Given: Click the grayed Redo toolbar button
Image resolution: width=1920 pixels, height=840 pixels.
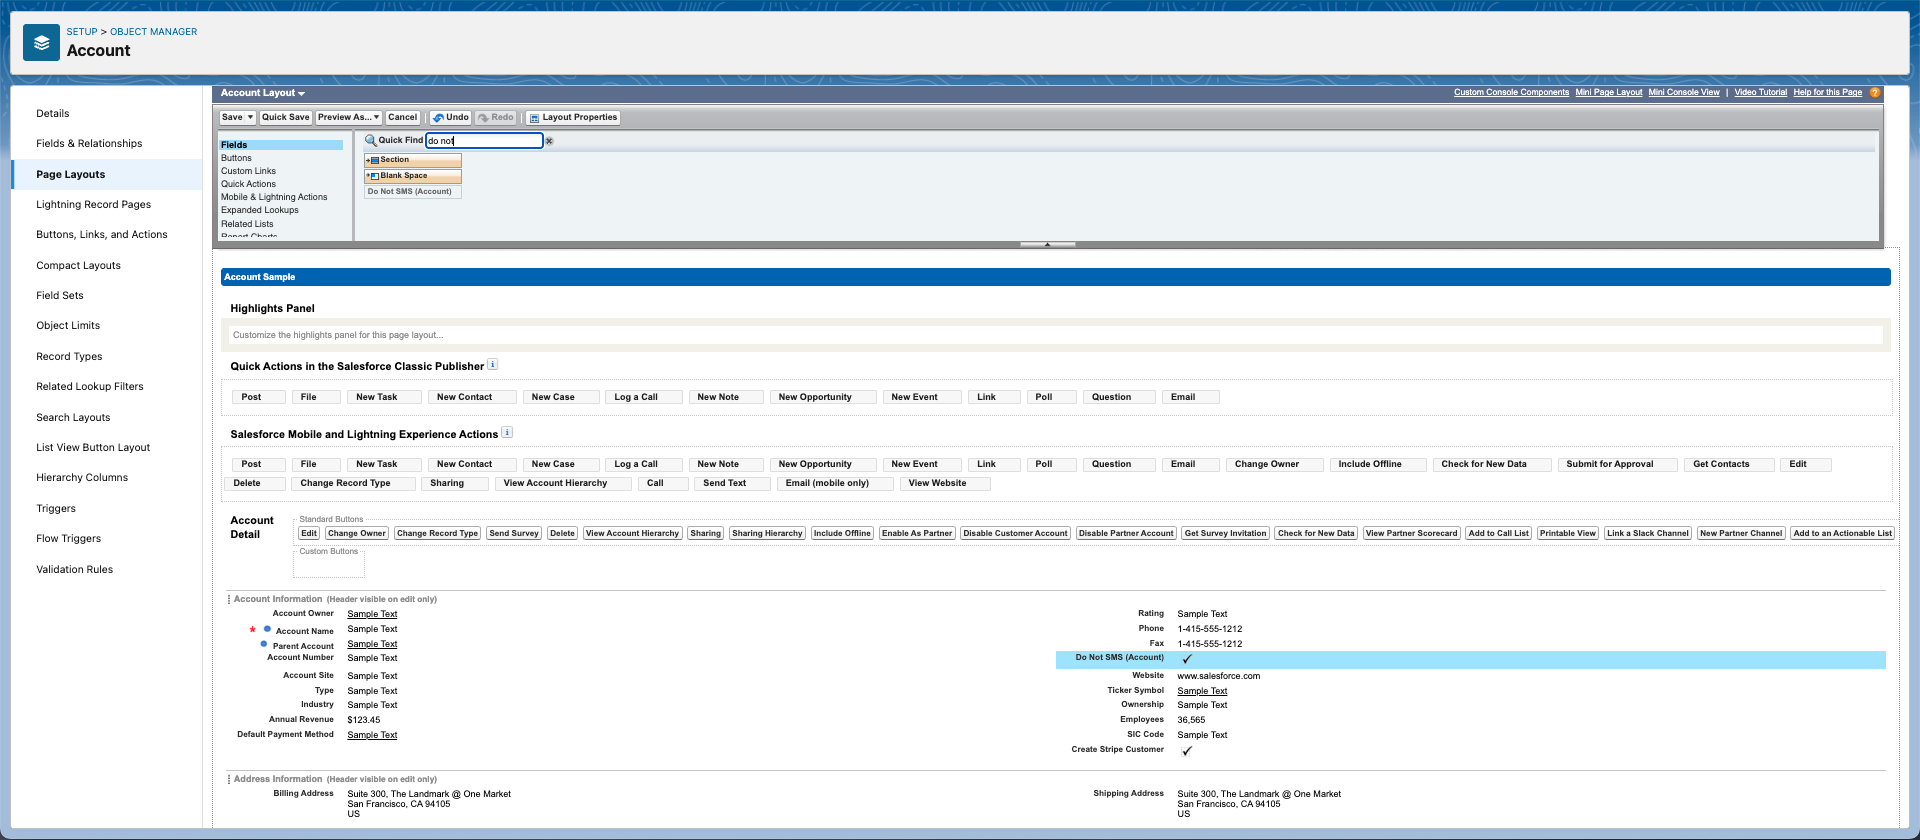Looking at the screenshot, I should 496,118.
